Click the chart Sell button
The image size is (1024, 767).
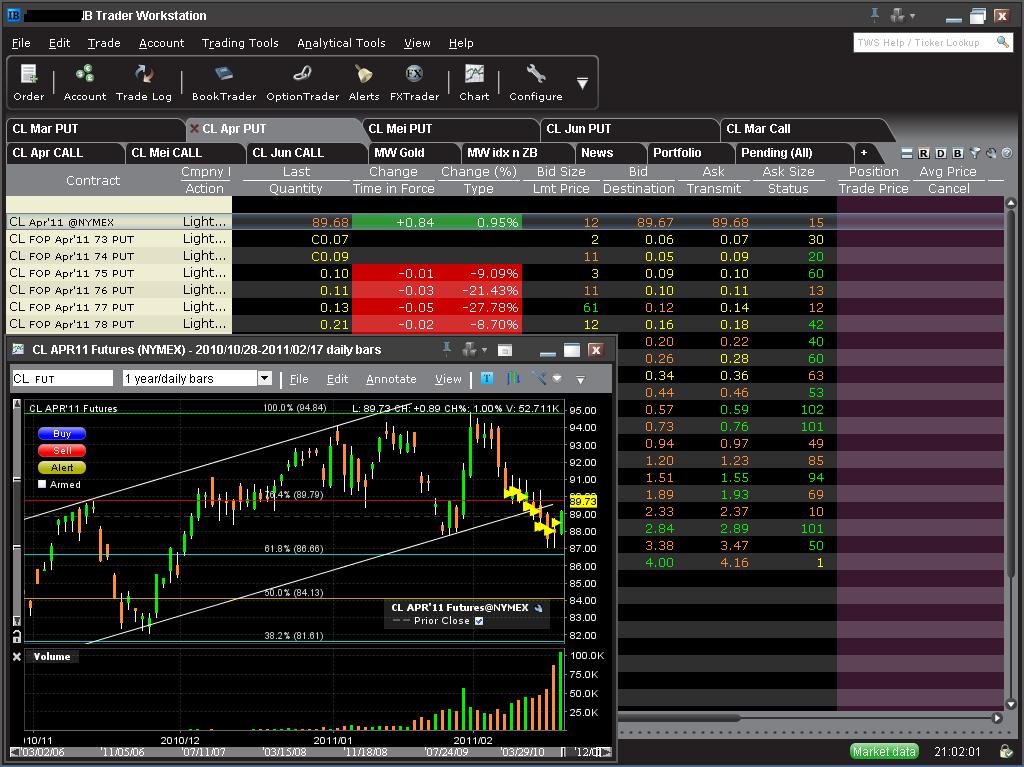(62, 451)
